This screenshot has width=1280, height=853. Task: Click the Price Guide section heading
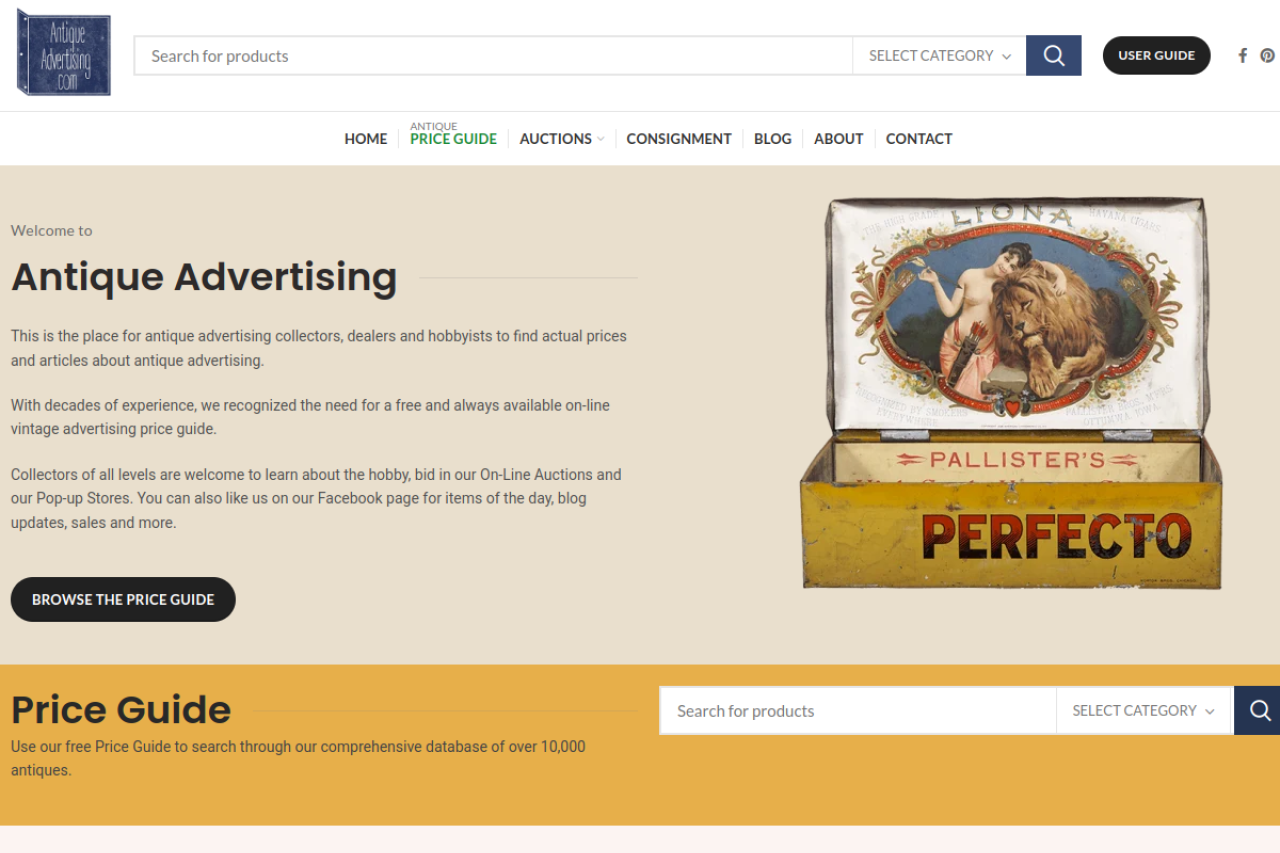click(121, 710)
